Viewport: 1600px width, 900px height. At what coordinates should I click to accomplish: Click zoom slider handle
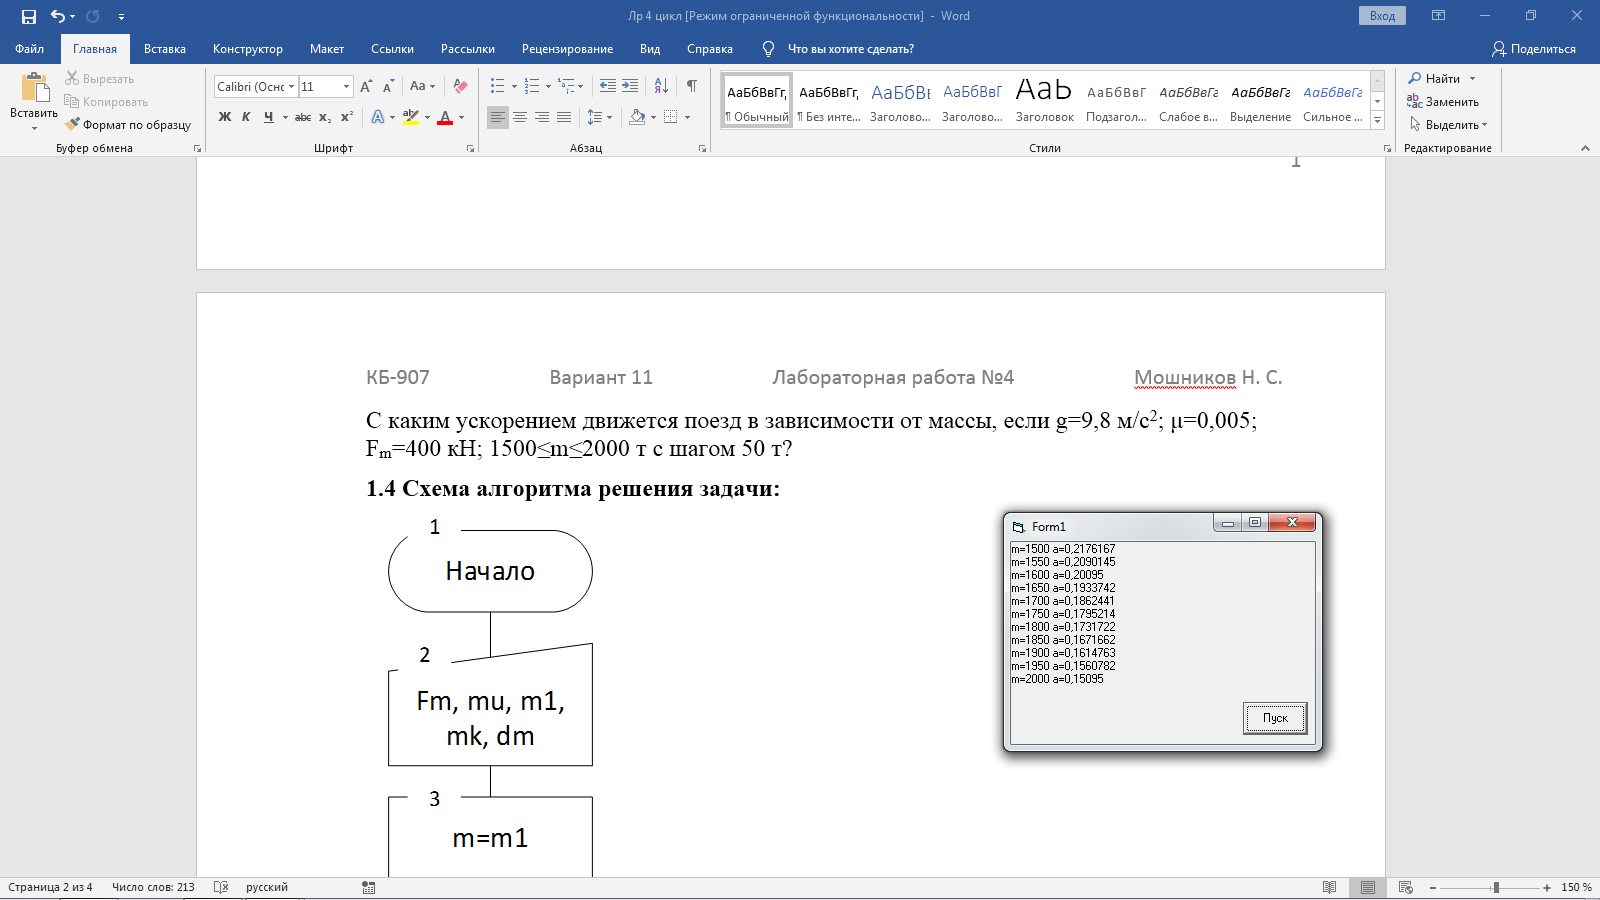1496,887
